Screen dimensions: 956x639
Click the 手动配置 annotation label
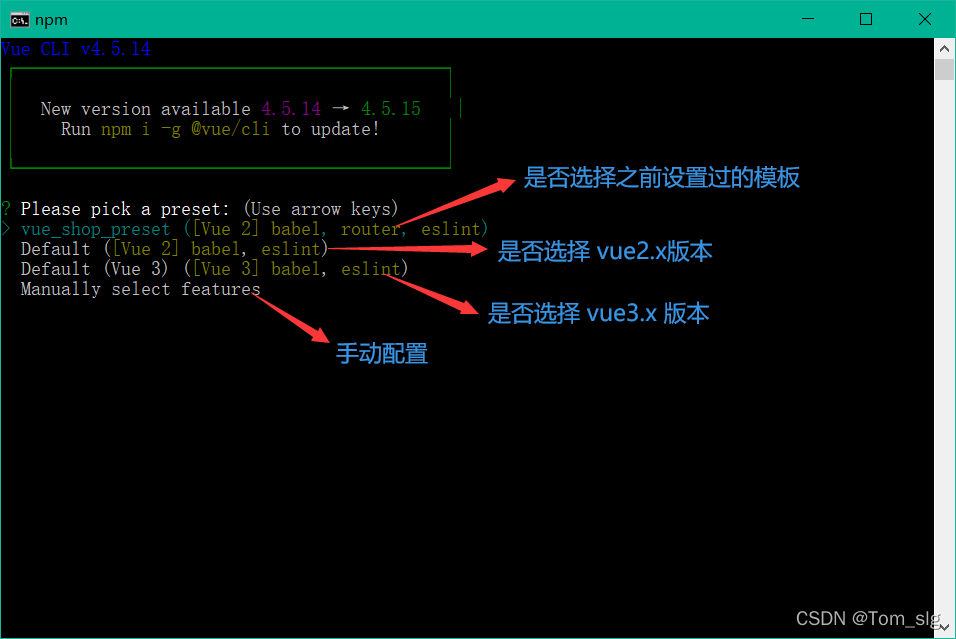coord(382,354)
